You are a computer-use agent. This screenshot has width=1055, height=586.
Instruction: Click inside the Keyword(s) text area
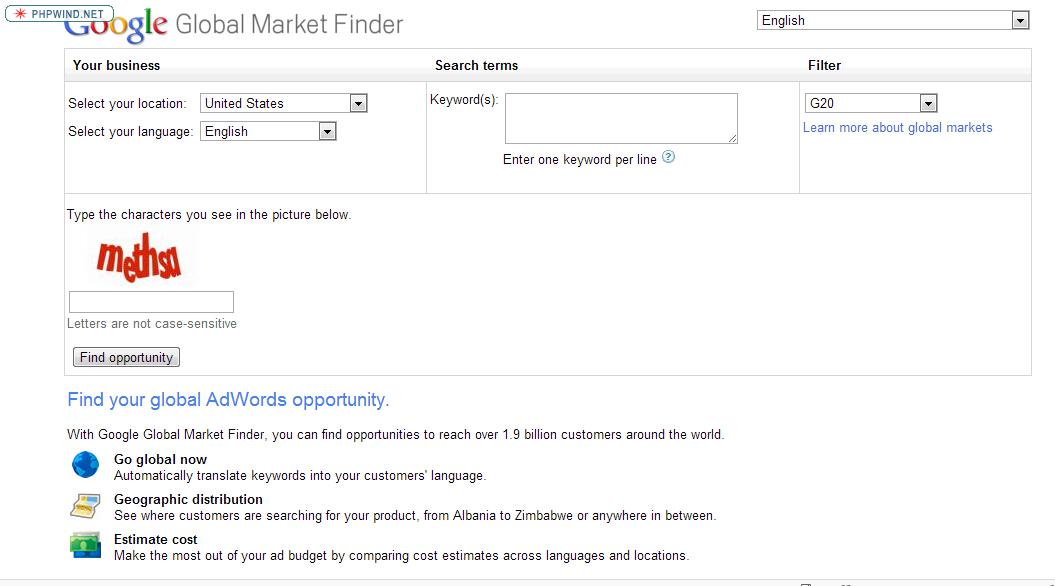[x=622, y=118]
